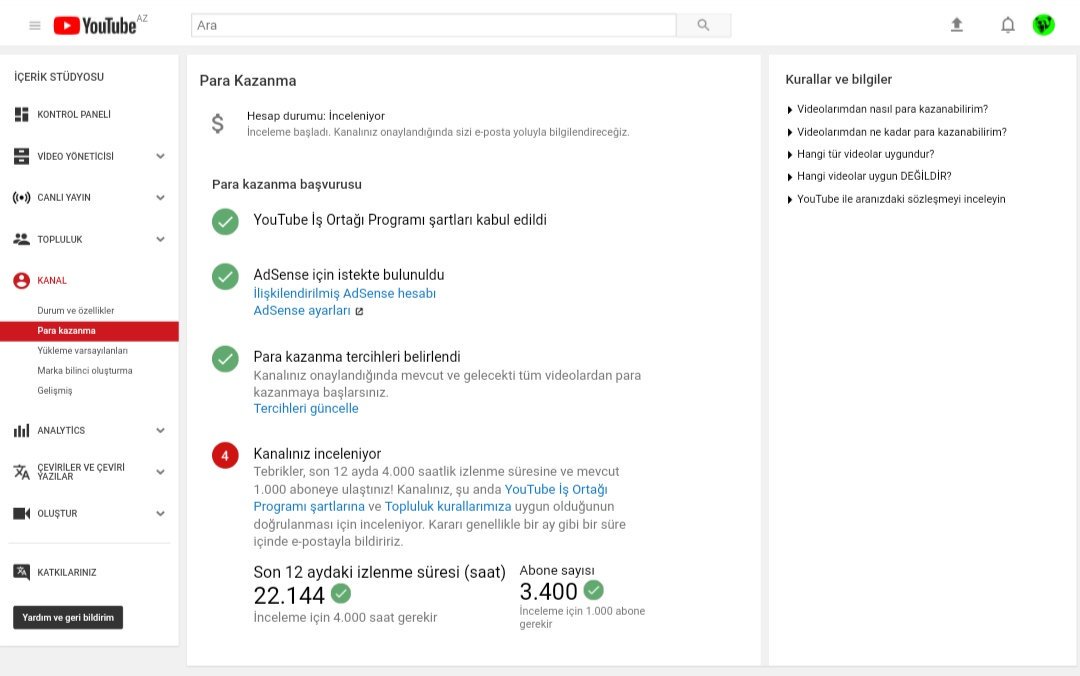Click the green check for İş Ortağı Programı
Image resolution: width=1080 pixels, height=676 pixels.
[x=225, y=221]
